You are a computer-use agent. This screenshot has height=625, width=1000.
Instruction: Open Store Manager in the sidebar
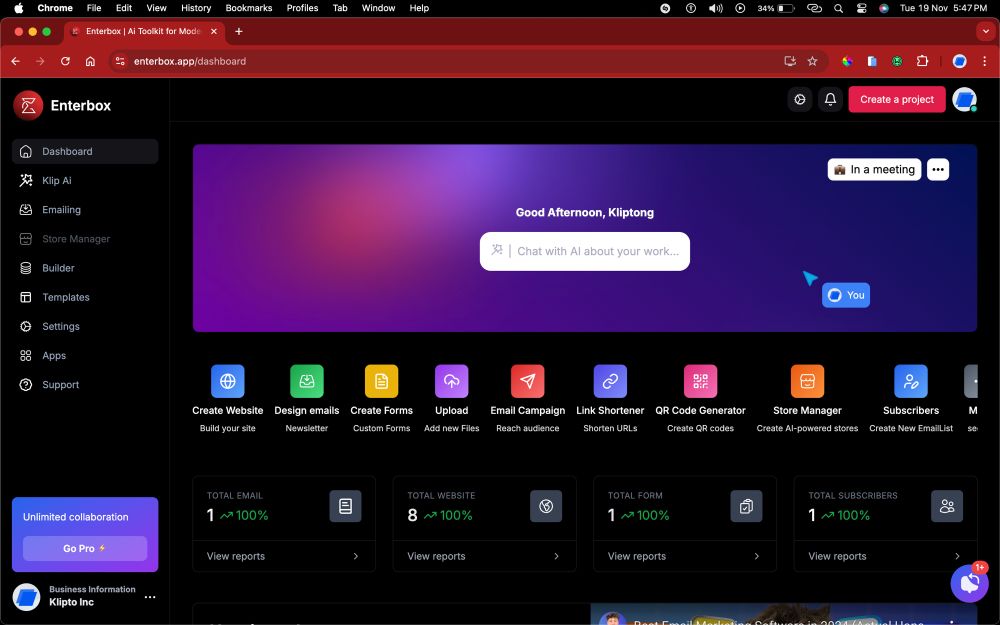click(x=85, y=239)
